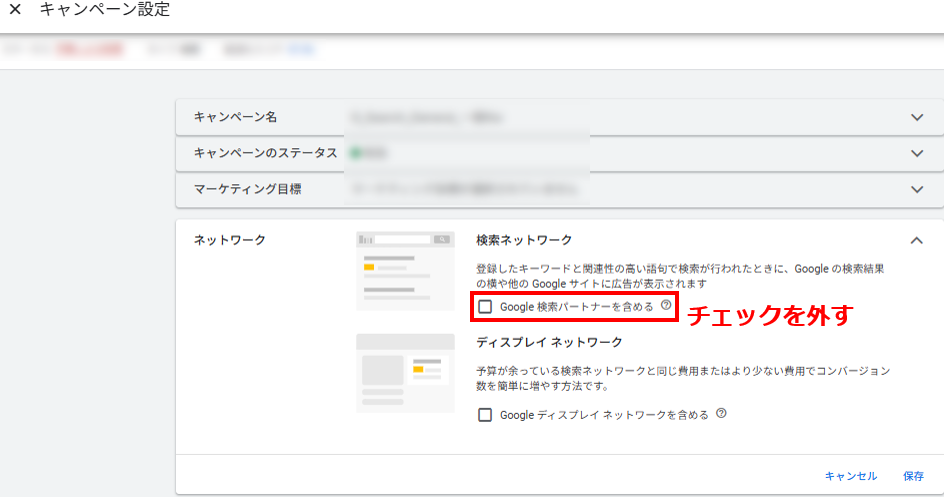The width and height of the screenshot is (944, 497).
Task: Click the description starting 予算が余っている検索ネットワーク
Action: pos(683,378)
